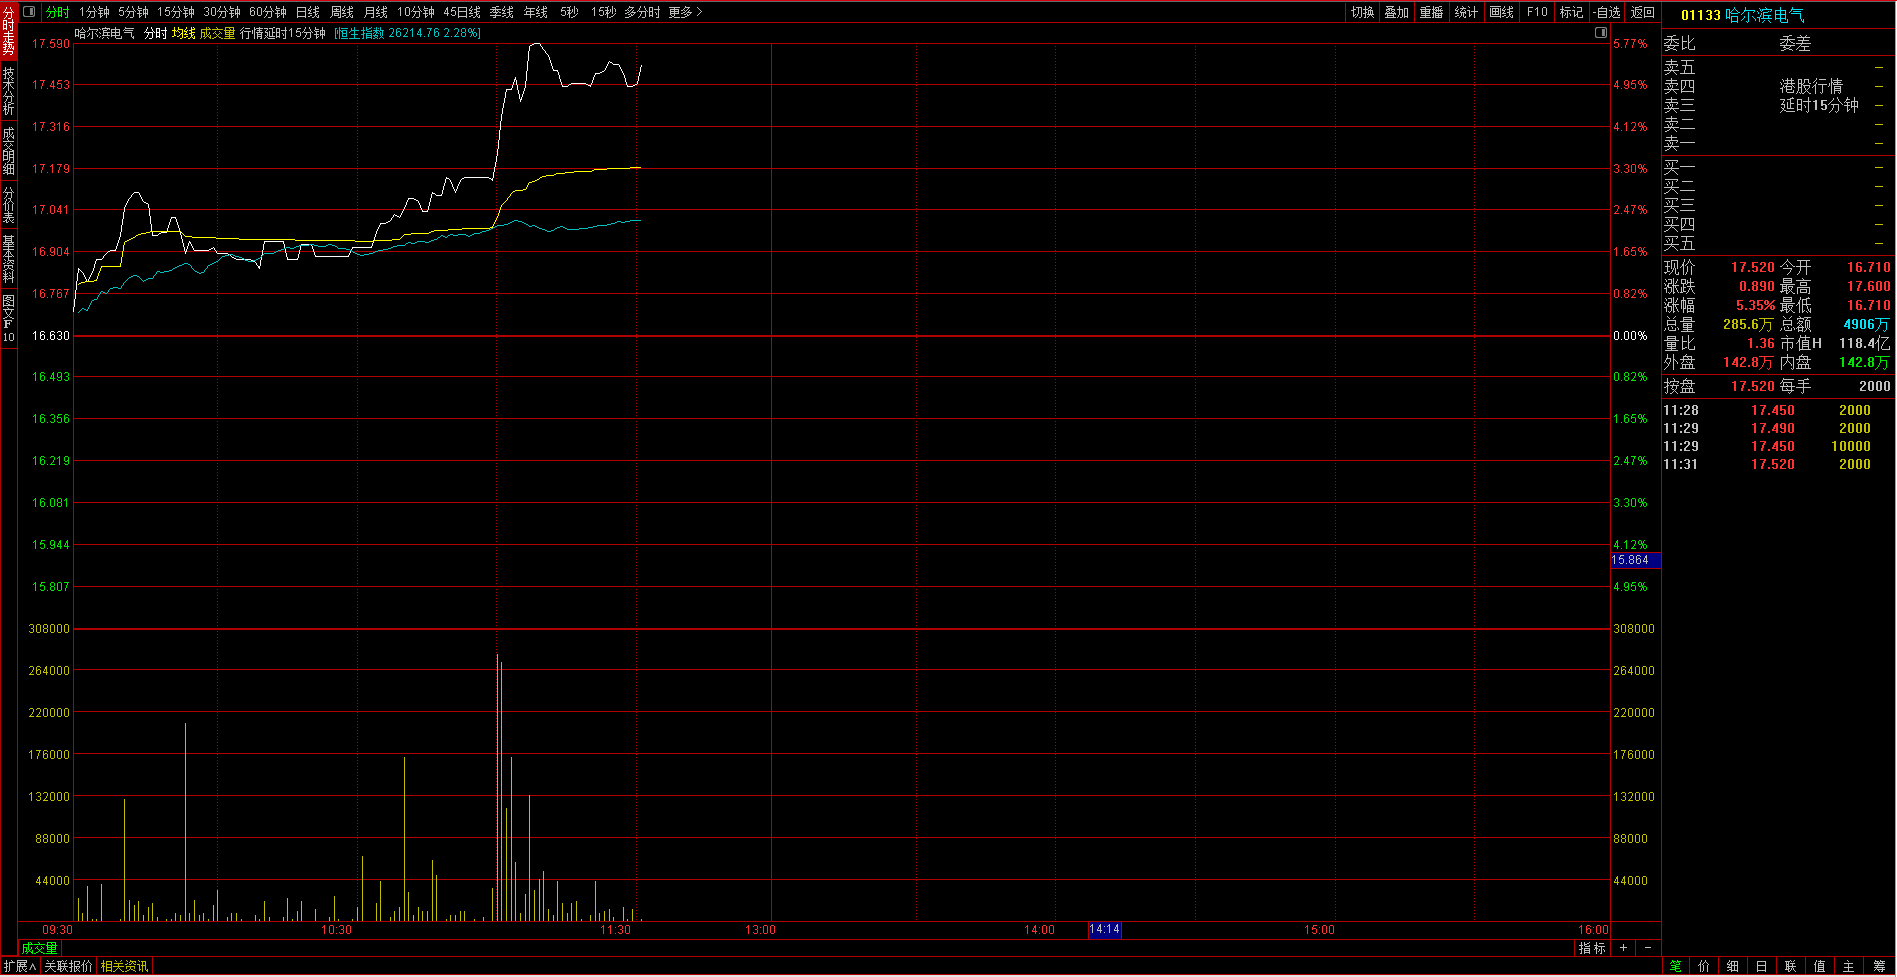Show the 年线 yearly chart
Screen dimensions: 1897x977
[536, 12]
